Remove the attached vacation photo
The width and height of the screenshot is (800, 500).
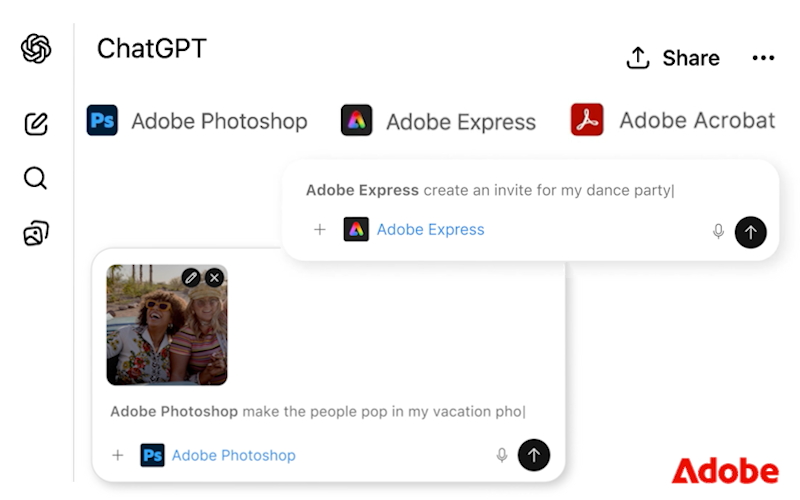tap(214, 278)
